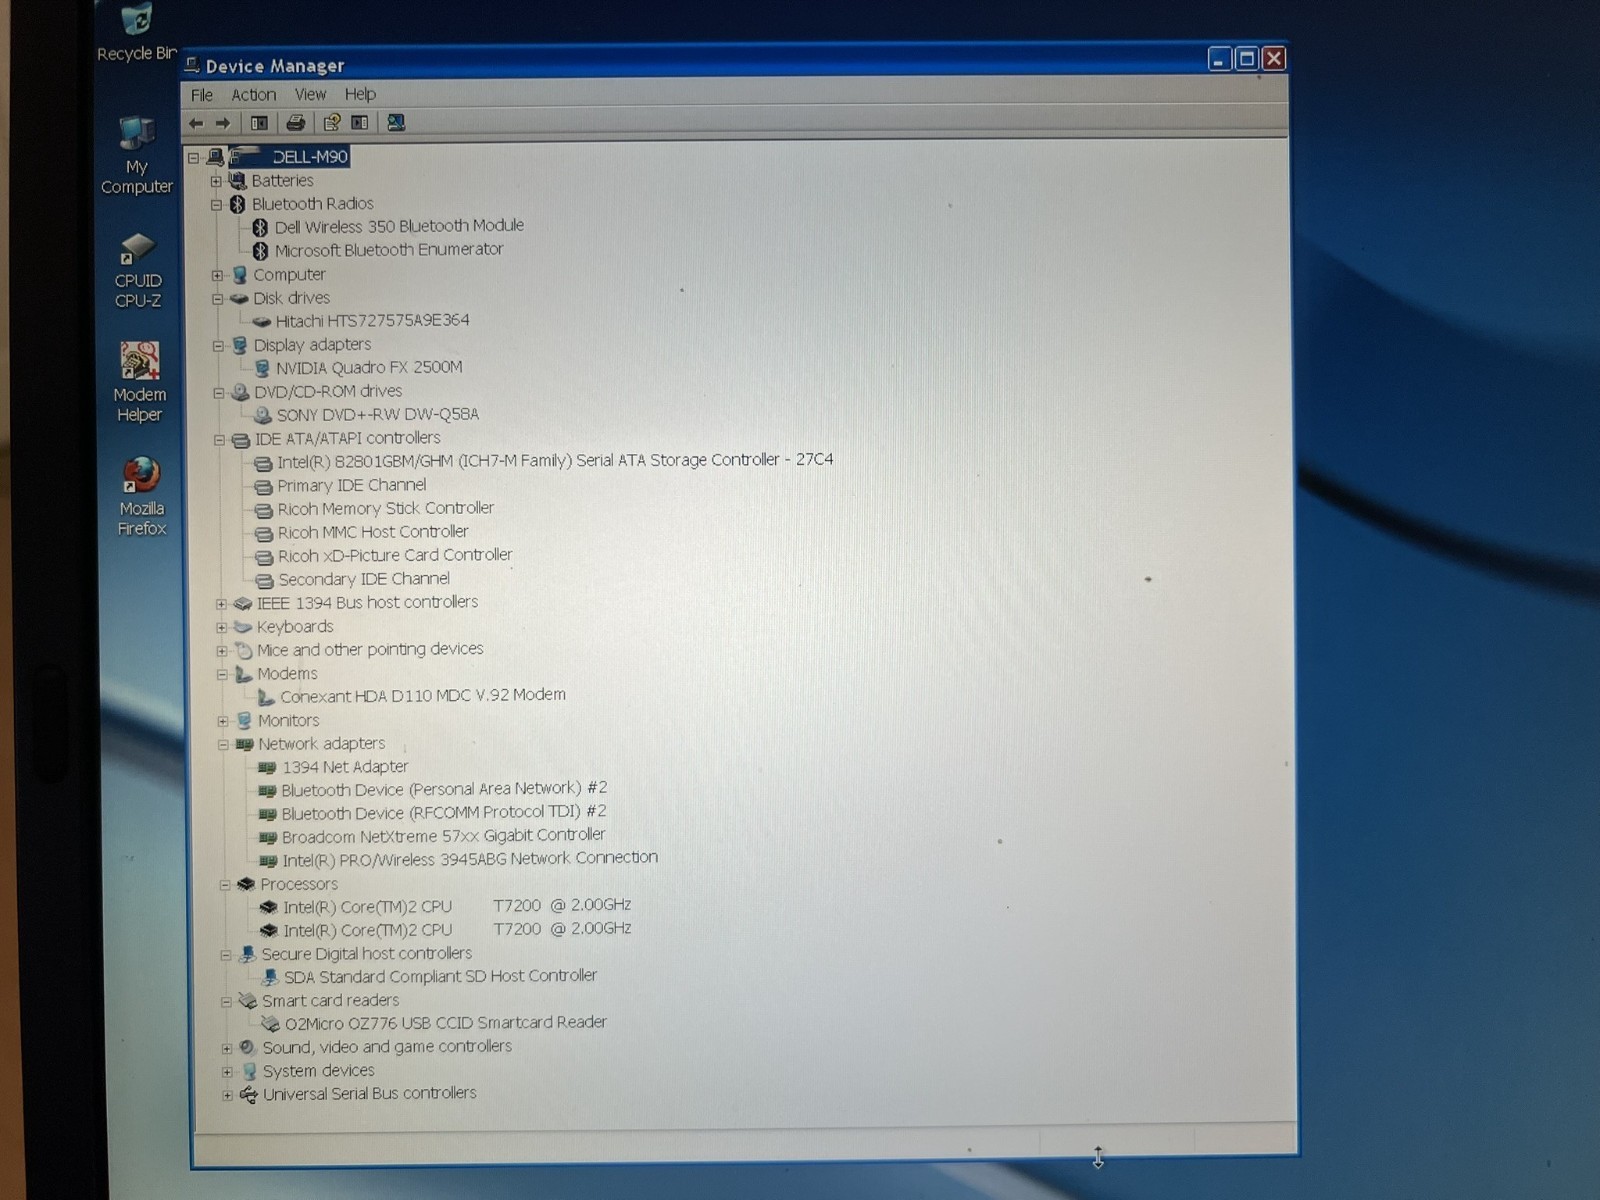Launch CPUID CPU-Z shortcut
Image resolution: width=1600 pixels, height=1200 pixels.
tap(138, 271)
